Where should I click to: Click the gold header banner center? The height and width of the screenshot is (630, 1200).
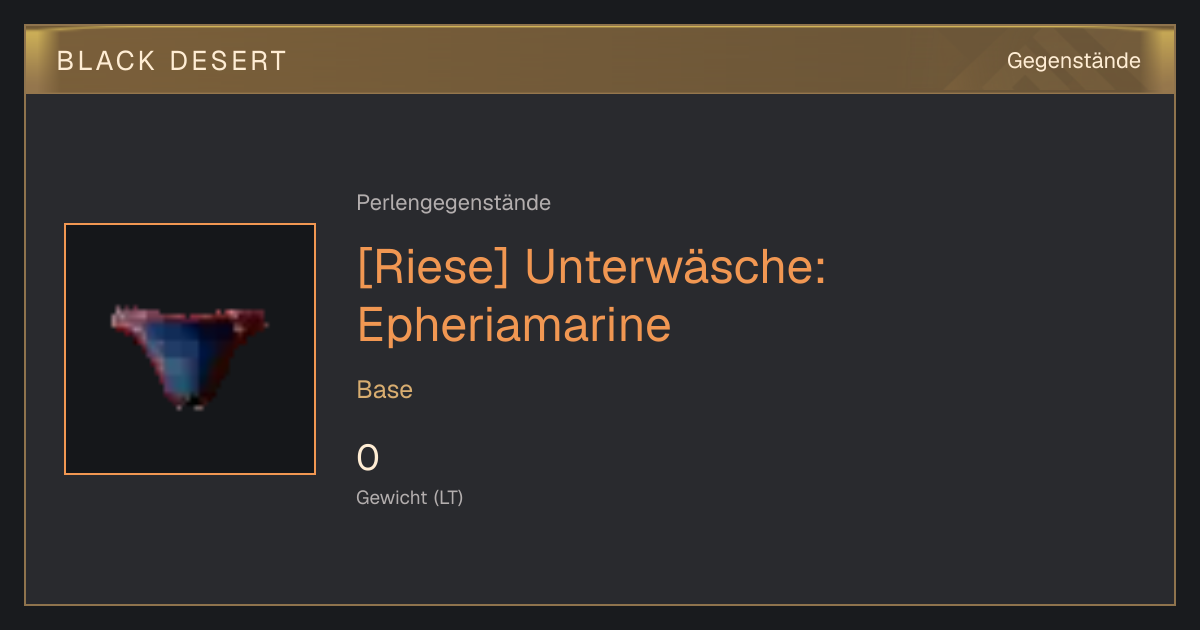tap(600, 60)
